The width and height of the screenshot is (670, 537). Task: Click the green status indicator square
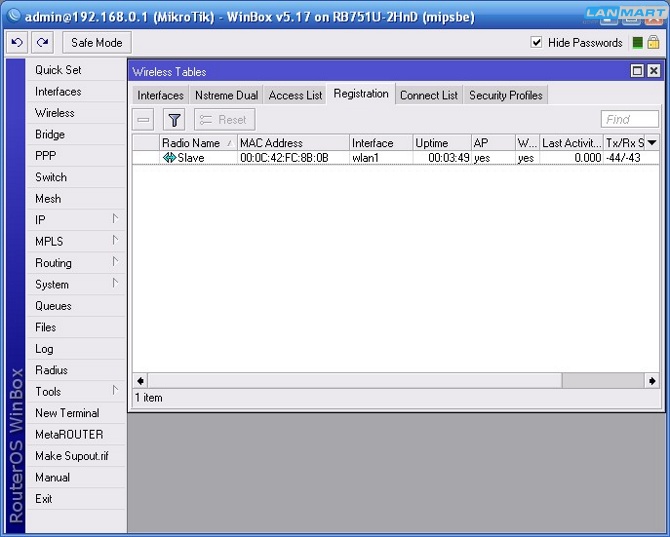(637, 43)
